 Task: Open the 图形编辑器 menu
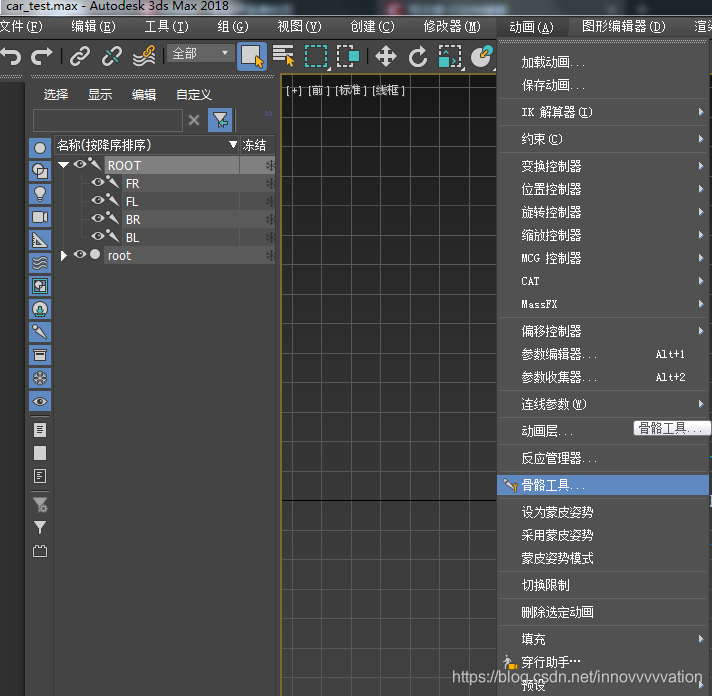click(623, 27)
